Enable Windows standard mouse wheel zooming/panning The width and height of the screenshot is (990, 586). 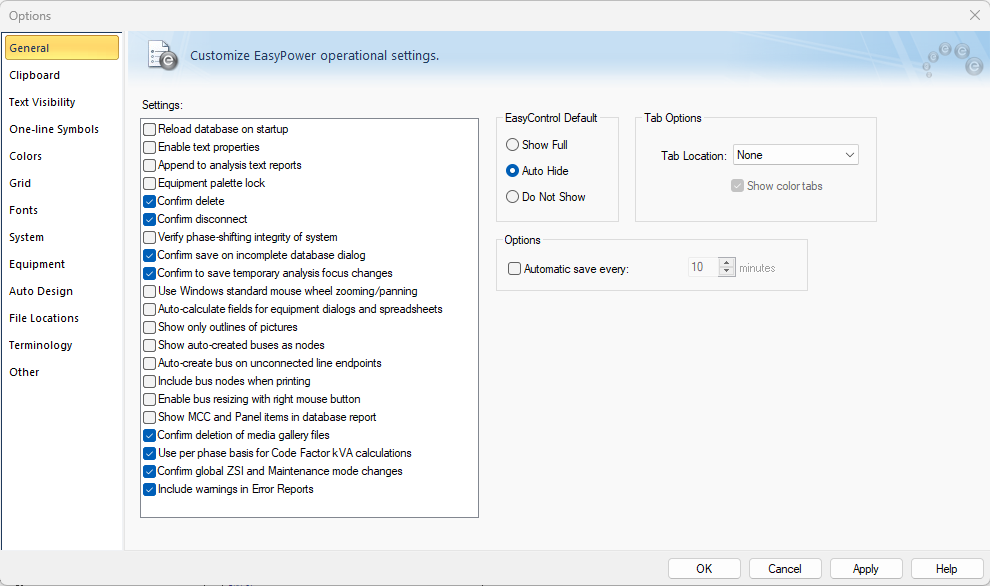[150, 291]
